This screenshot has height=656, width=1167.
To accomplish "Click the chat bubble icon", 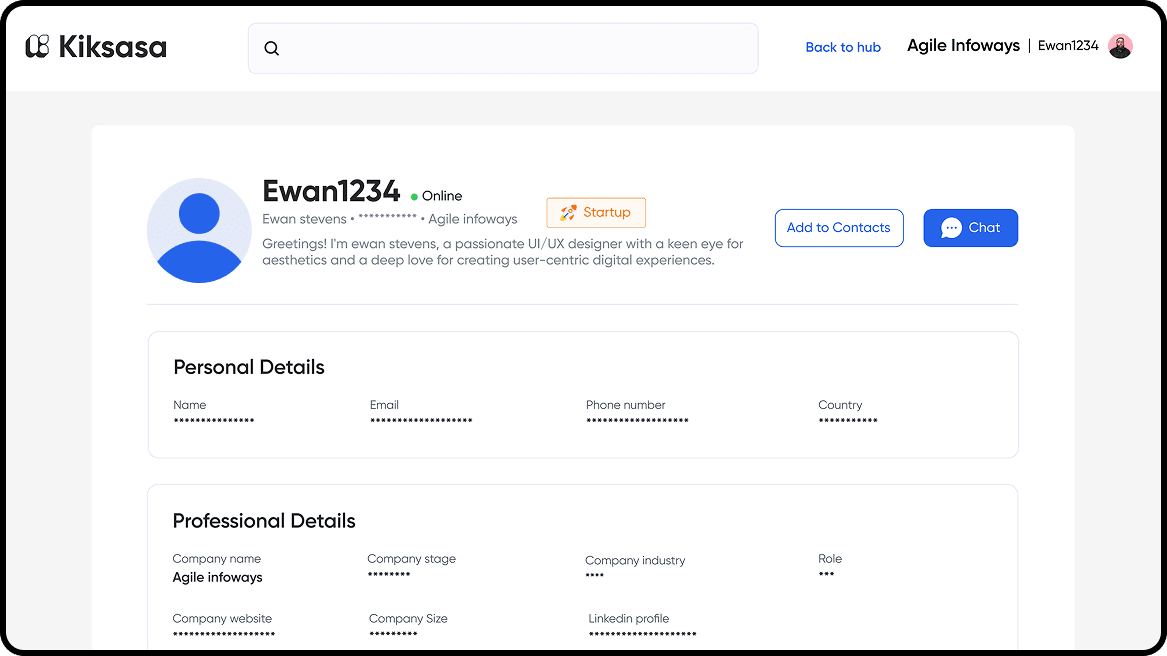I will pyautogui.click(x=951, y=228).
